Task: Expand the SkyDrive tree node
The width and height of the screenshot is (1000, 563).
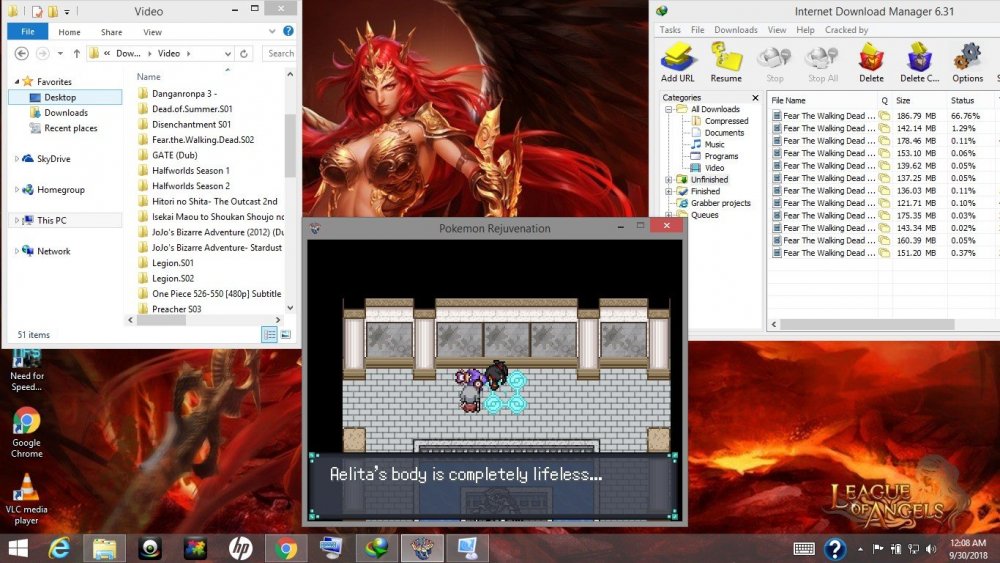Action: (17, 159)
